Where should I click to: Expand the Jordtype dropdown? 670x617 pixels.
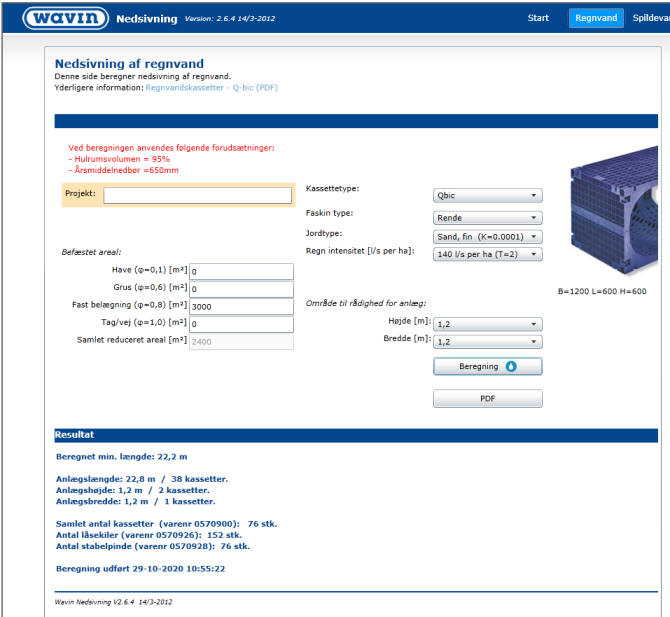487,236
